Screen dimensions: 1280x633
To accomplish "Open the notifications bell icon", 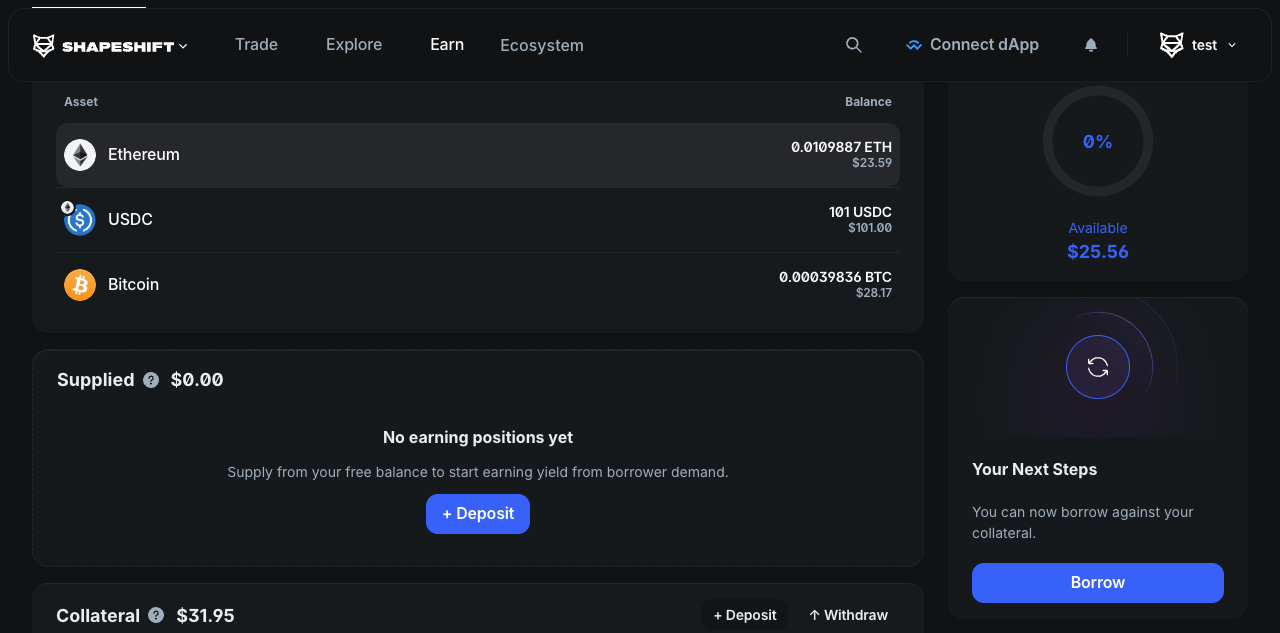I will tap(1091, 45).
